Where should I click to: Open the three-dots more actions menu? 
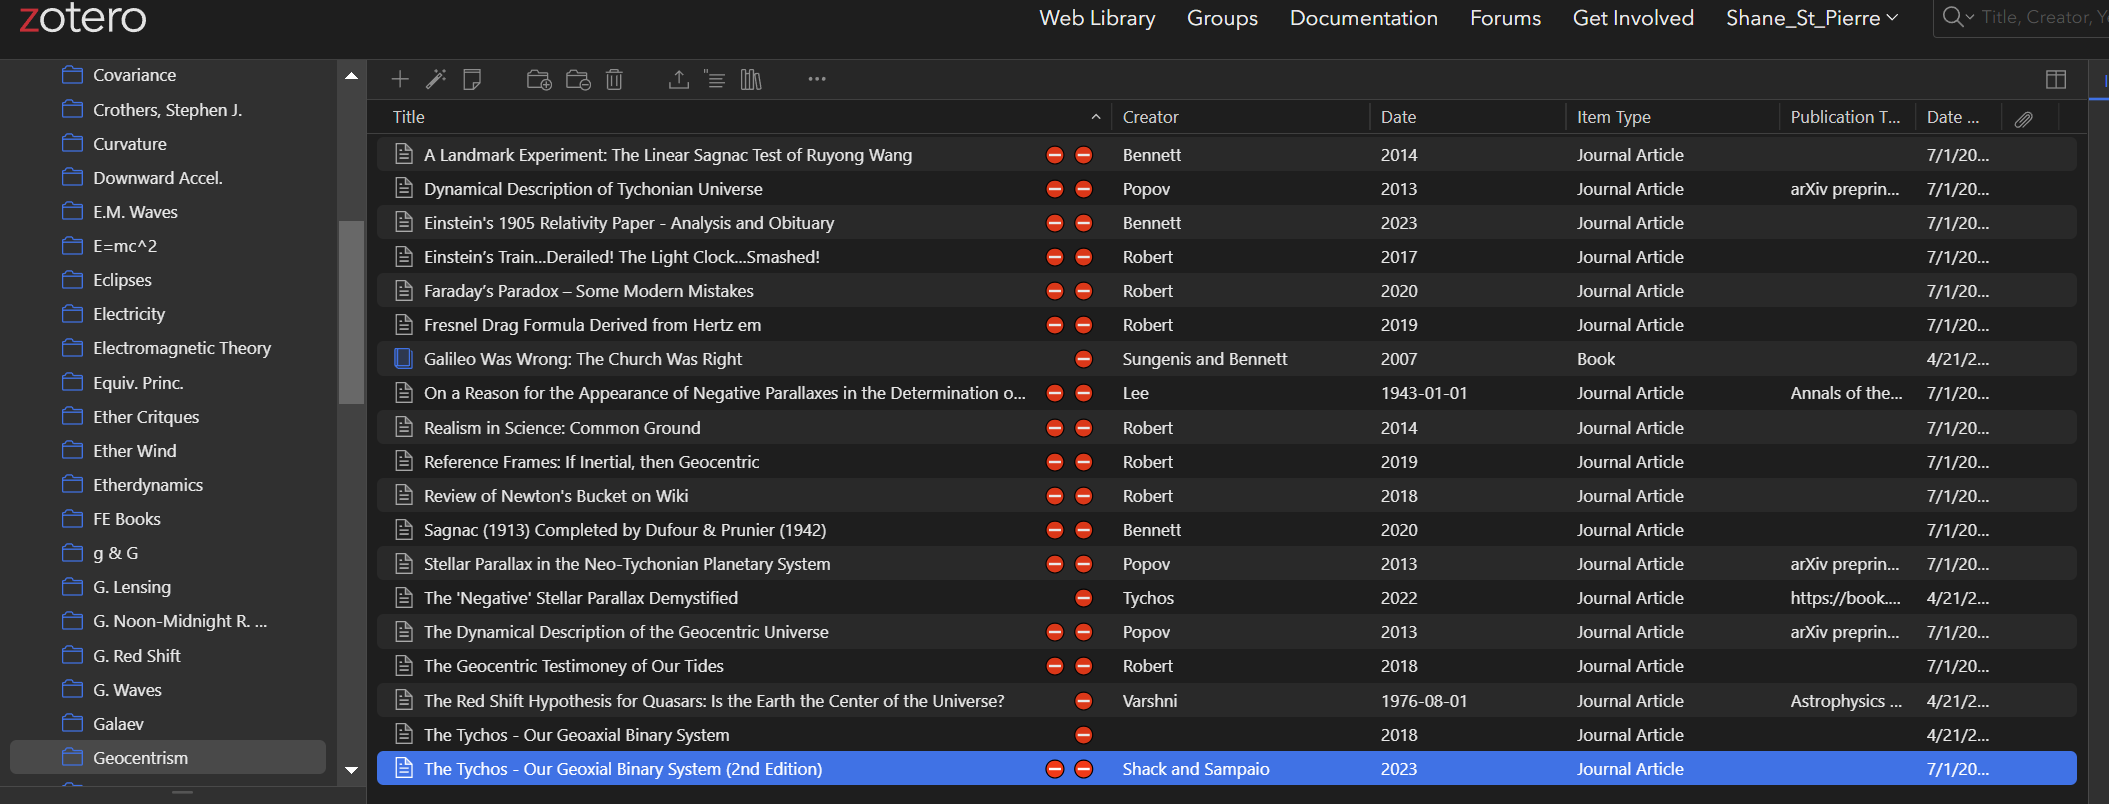pos(817,79)
